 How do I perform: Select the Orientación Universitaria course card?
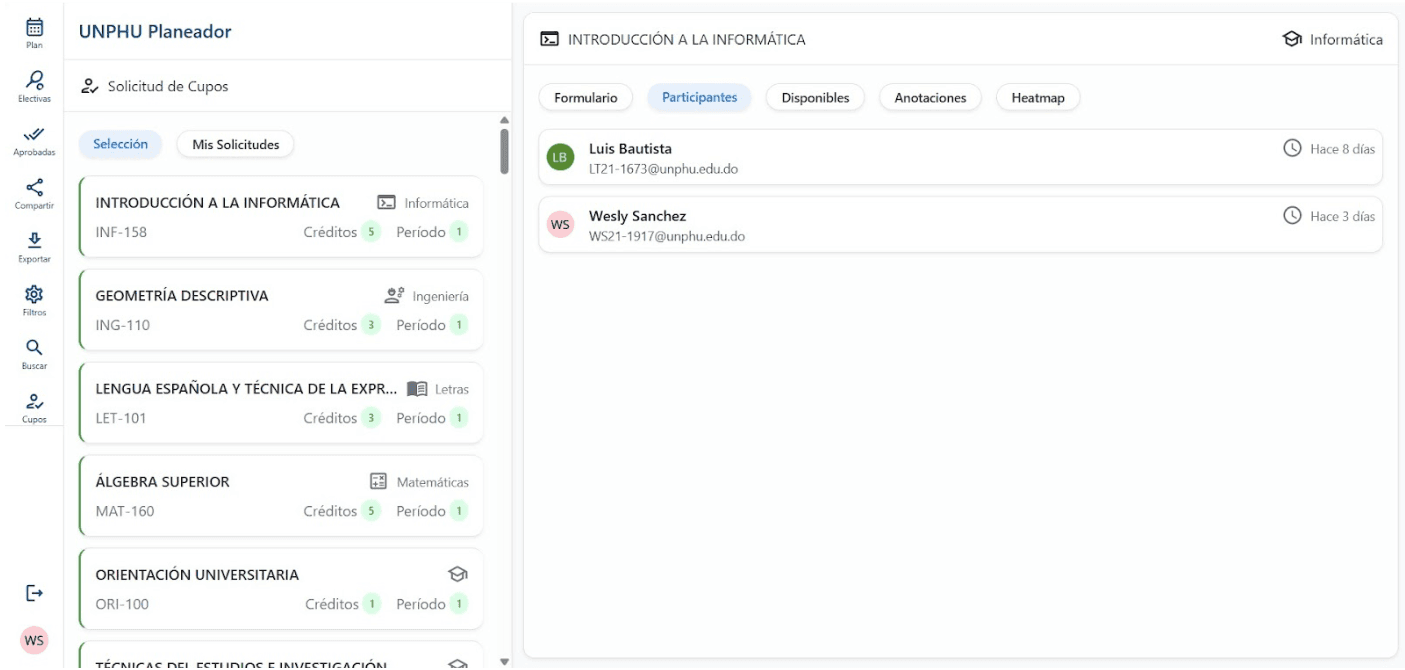click(281, 589)
